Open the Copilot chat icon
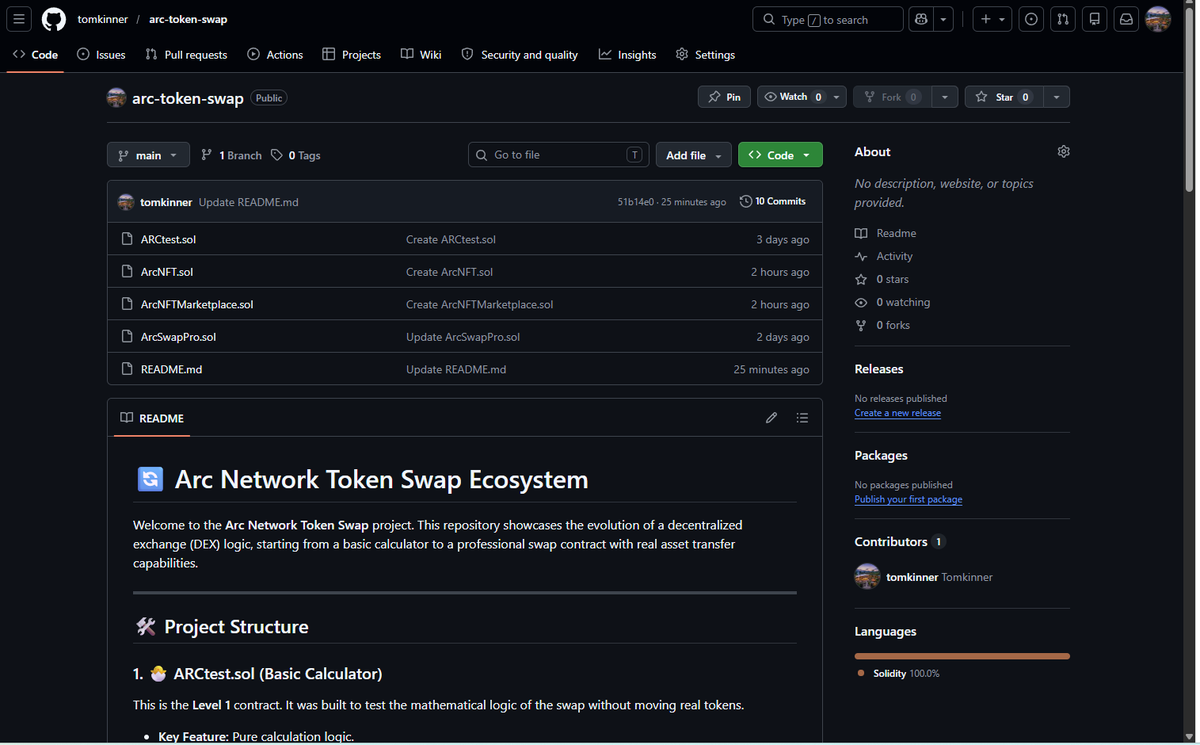This screenshot has height=745, width=1200. pos(921,19)
